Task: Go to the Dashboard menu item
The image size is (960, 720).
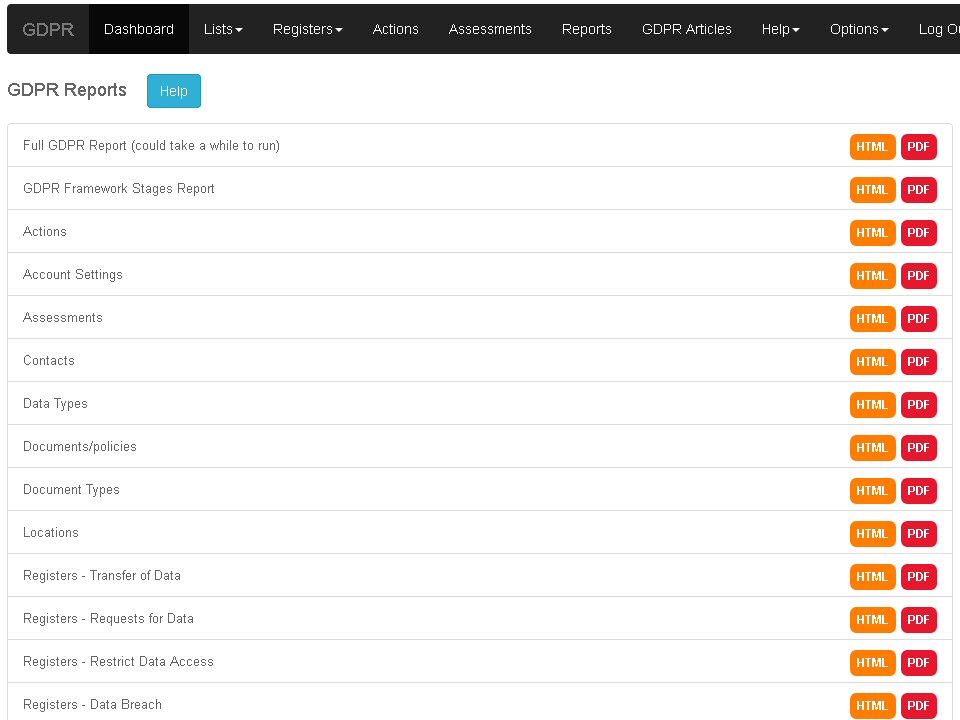Action: (139, 29)
